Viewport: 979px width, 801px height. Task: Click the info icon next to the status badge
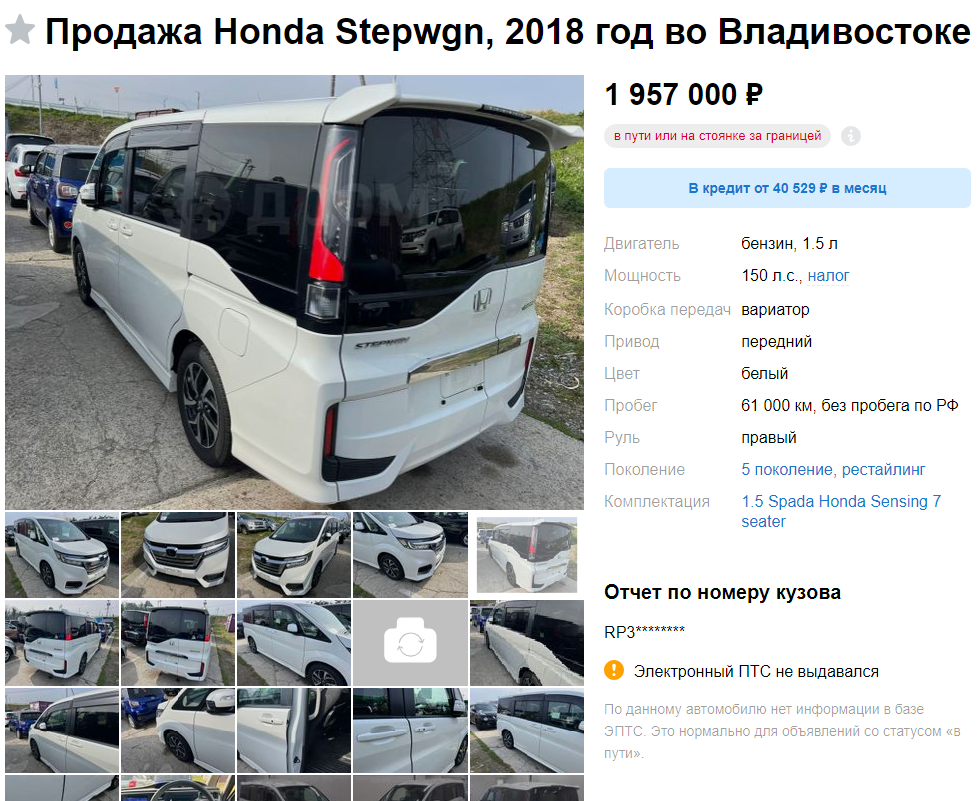(x=850, y=135)
